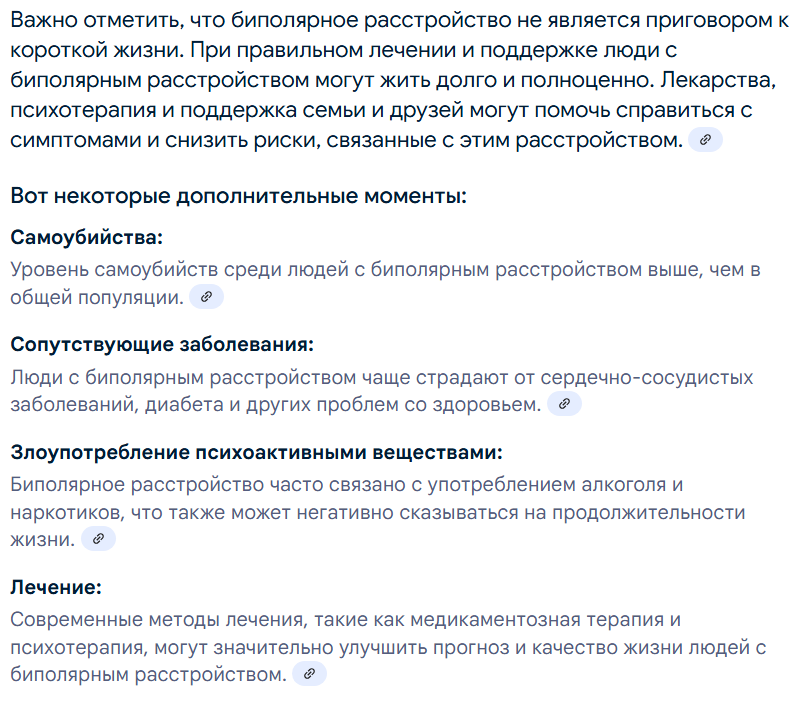Click heading 'Вот некоторые дополнительные моменты:'
The height and width of the screenshot is (711, 801).
[239, 196]
